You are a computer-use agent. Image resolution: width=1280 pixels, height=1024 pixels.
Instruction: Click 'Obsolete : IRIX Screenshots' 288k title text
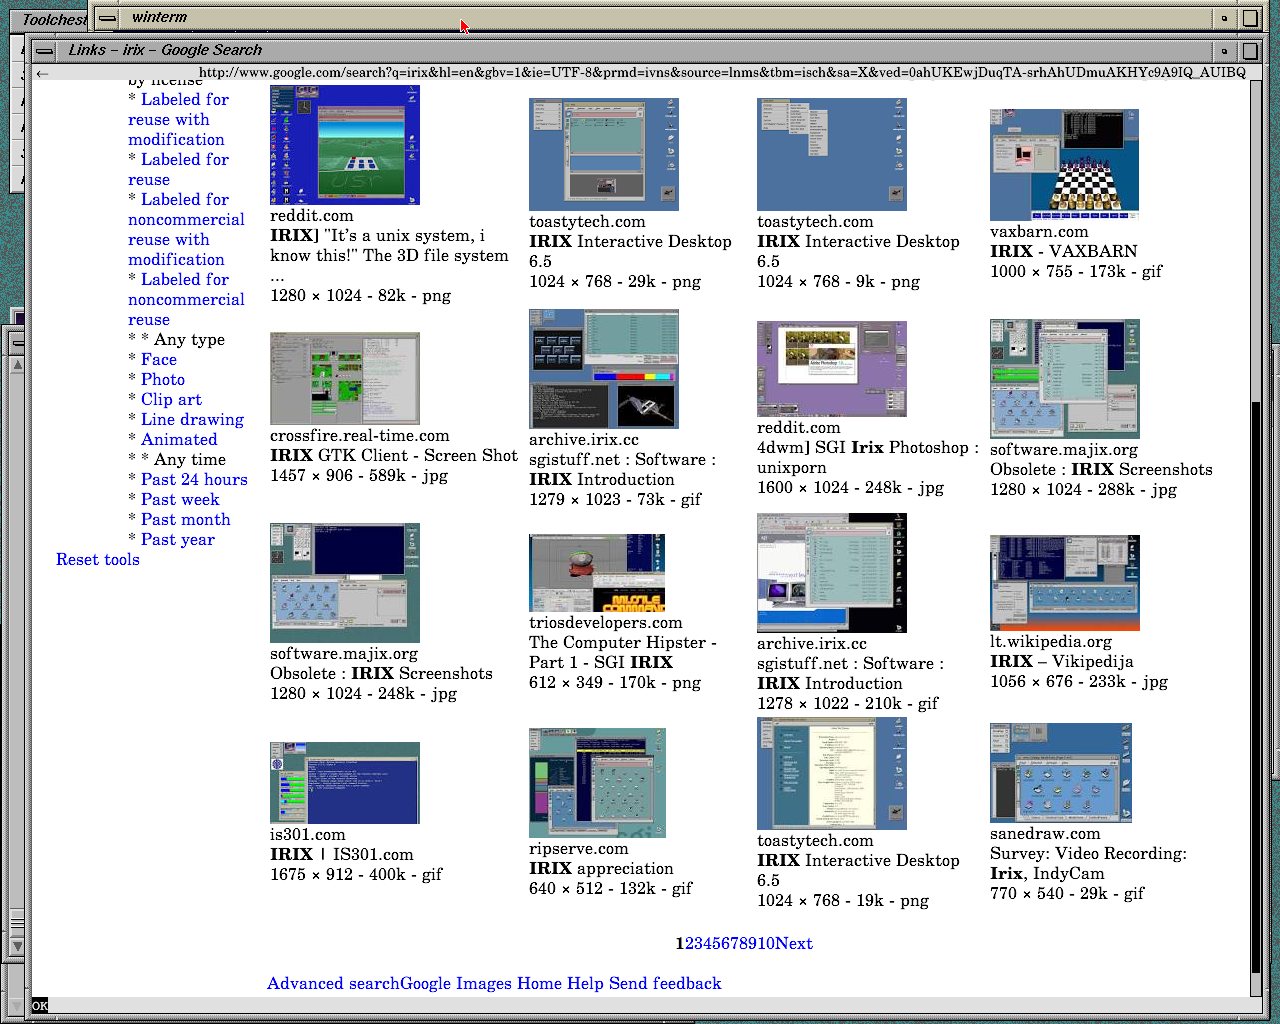pos(1101,470)
